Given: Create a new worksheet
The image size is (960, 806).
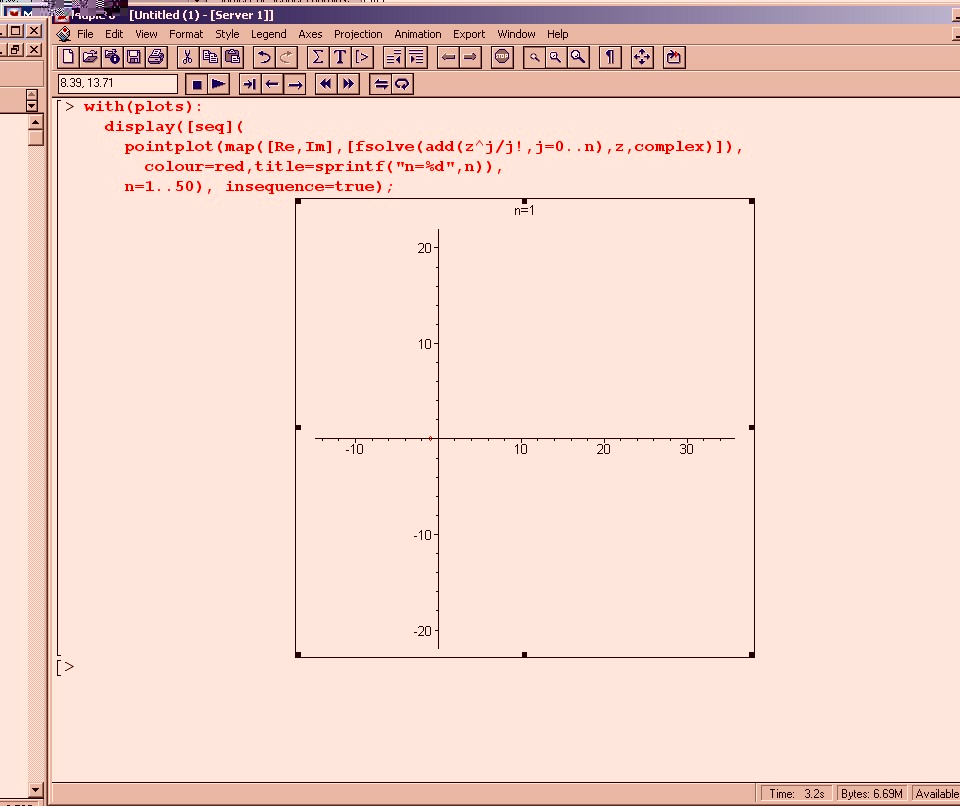Looking at the screenshot, I should pyautogui.click(x=68, y=58).
